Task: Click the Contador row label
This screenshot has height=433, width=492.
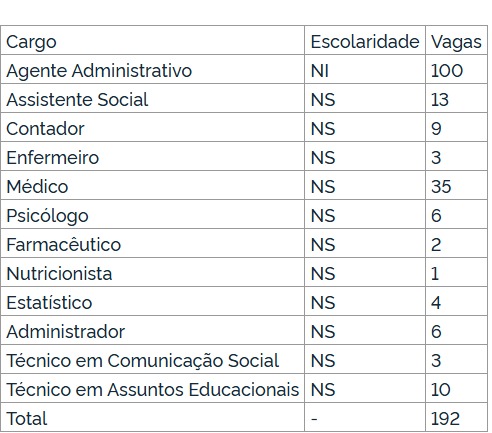Action: click(45, 129)
